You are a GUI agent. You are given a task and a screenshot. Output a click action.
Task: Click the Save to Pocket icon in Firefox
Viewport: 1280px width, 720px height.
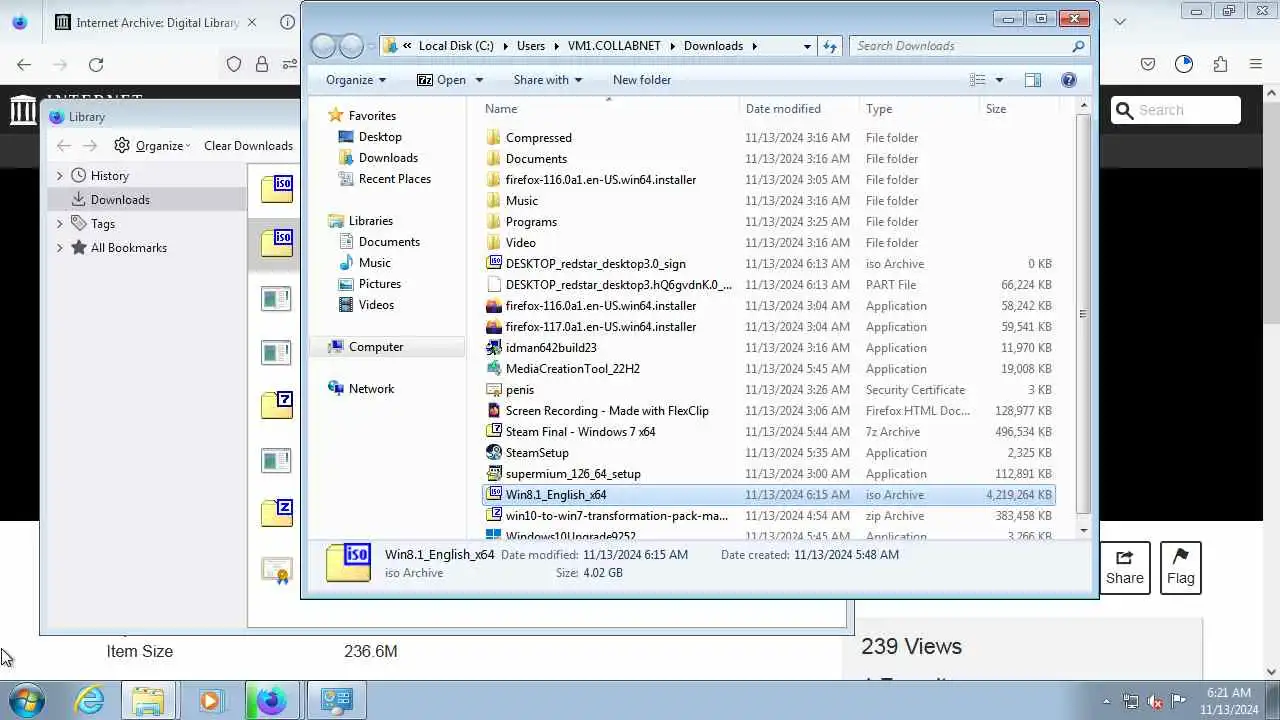1148,64
